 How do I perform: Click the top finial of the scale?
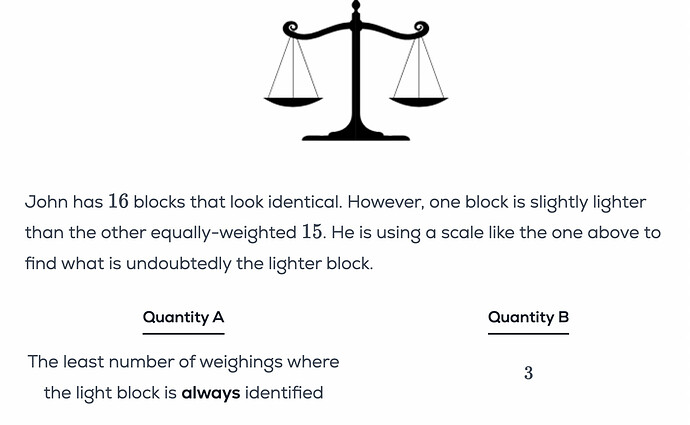[x=356, y=6]
